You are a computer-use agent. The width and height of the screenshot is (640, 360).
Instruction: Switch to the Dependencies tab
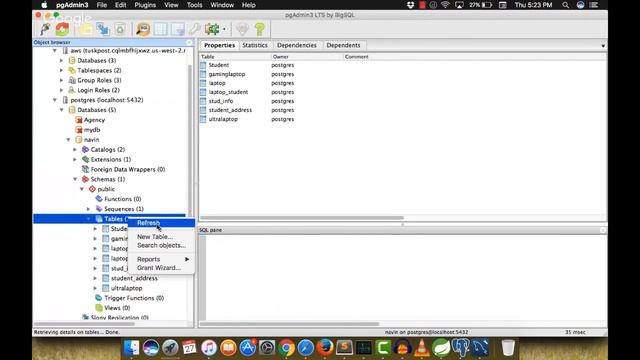297,45
